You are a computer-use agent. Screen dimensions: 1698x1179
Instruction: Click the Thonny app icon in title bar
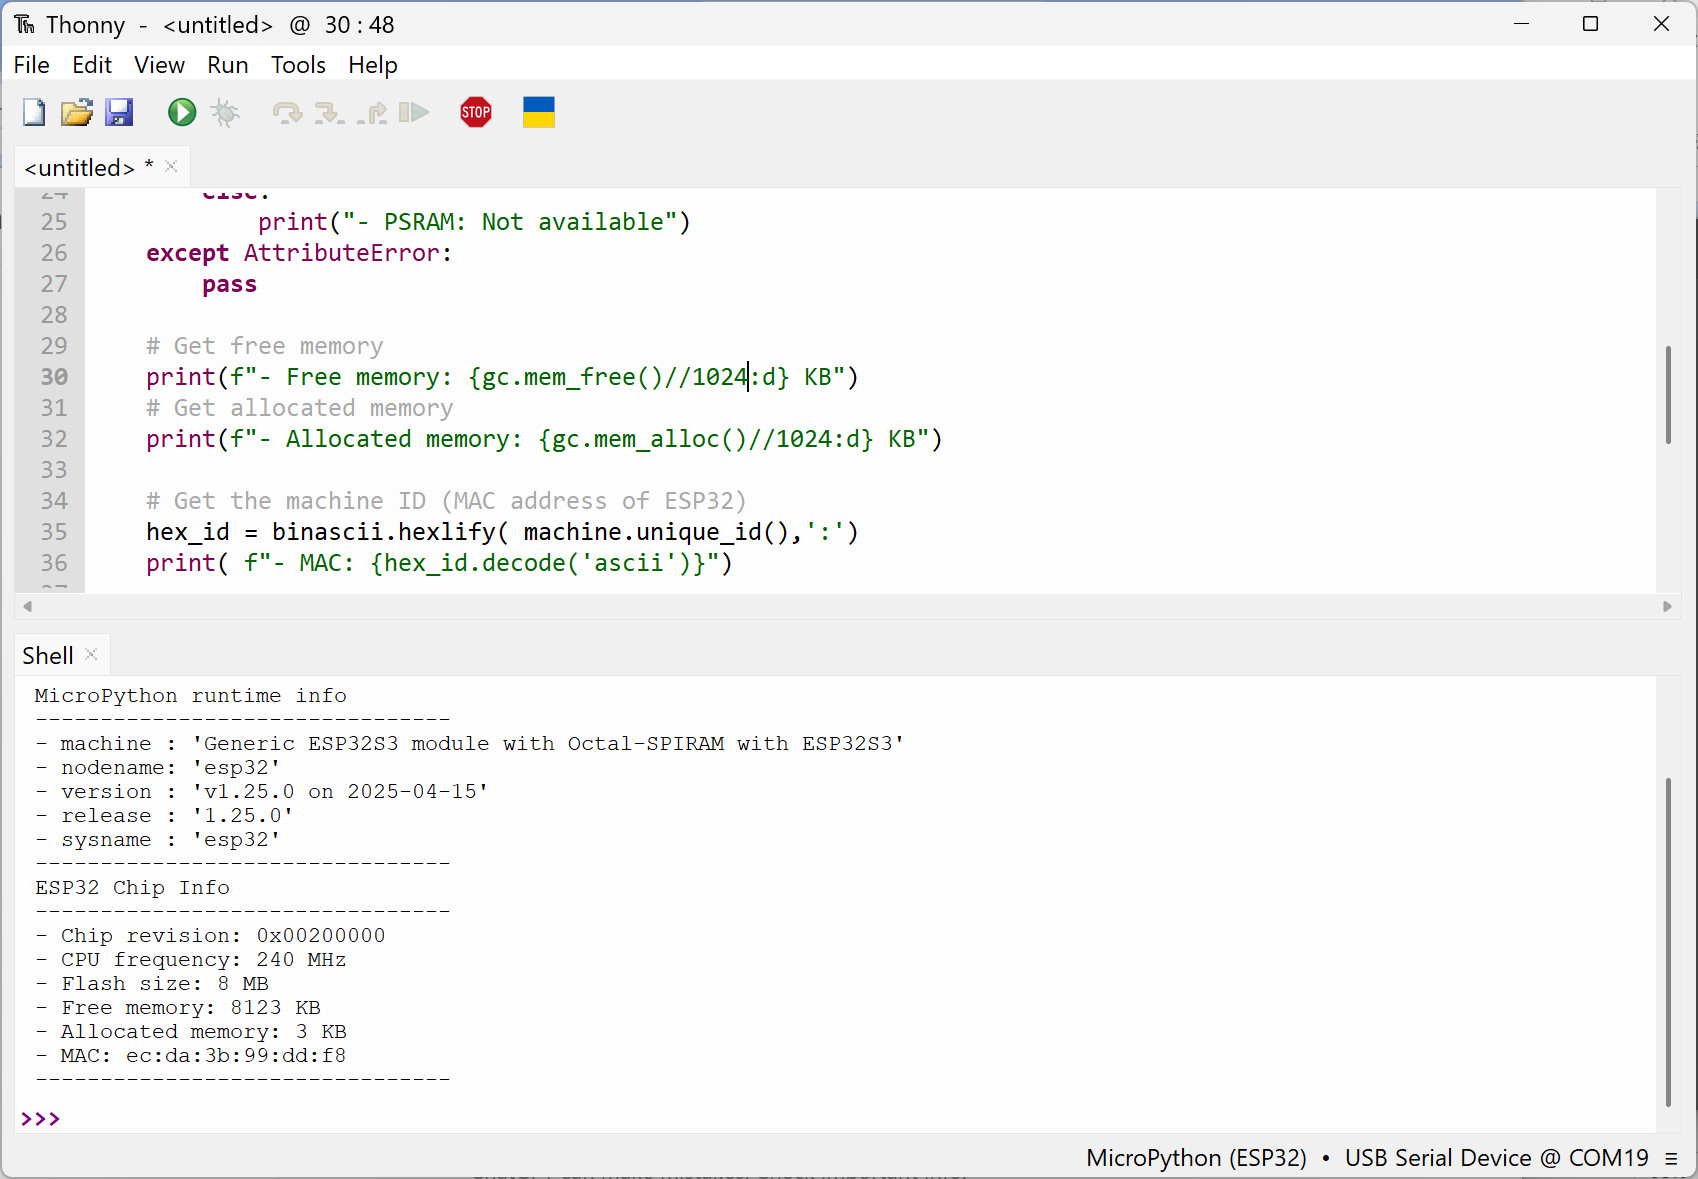pyautogui.click(x=25, y=24)
